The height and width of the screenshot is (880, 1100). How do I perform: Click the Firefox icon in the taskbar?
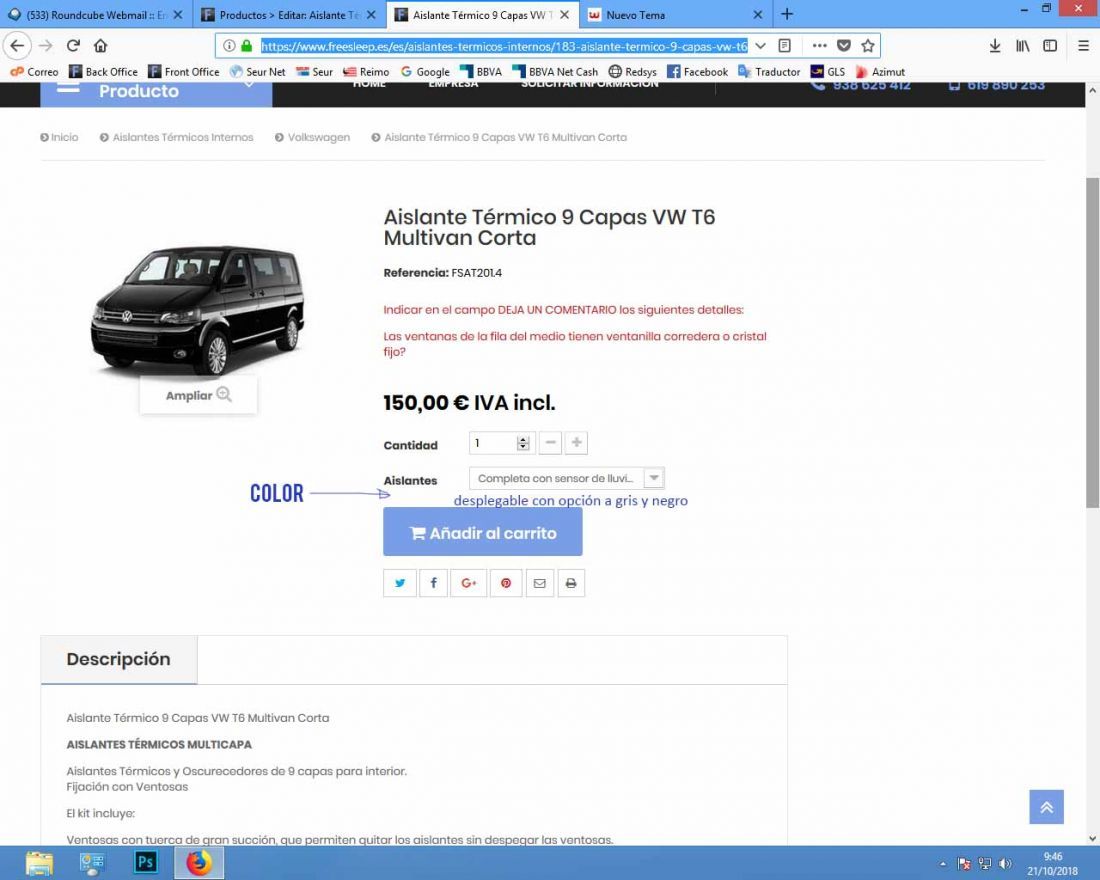point(199,862)
